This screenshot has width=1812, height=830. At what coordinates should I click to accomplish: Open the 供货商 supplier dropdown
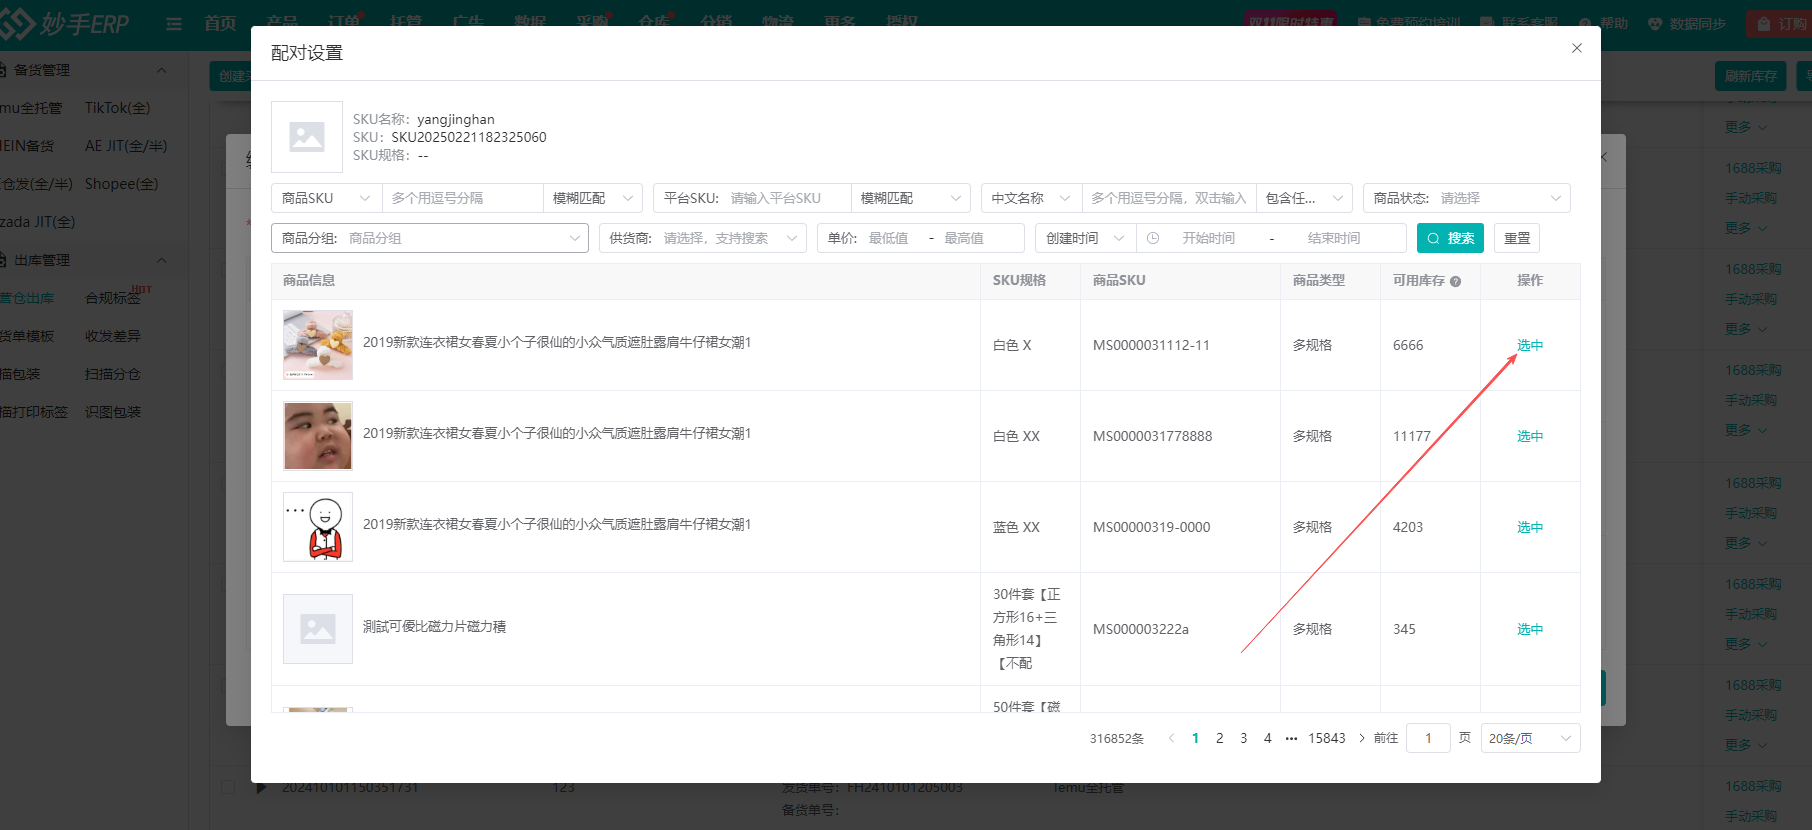702,238
